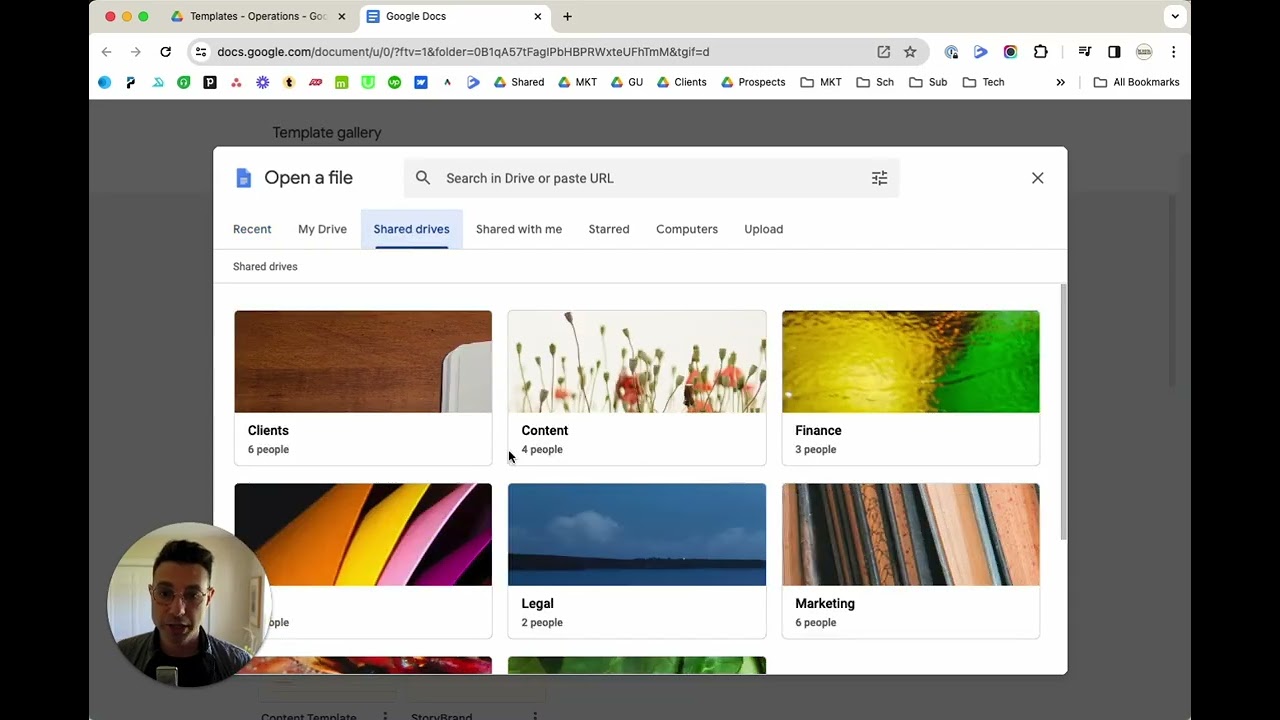
Task: Bookmark this page with the star icon
Action: pyautogui.click(x=910, y=52)
